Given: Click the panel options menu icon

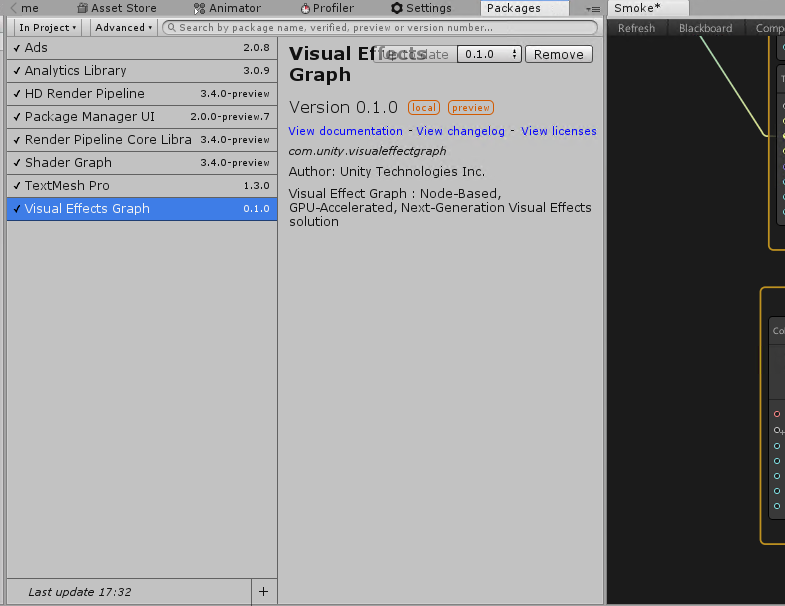Looking at the screenshot, I should (x=594, y=9).
